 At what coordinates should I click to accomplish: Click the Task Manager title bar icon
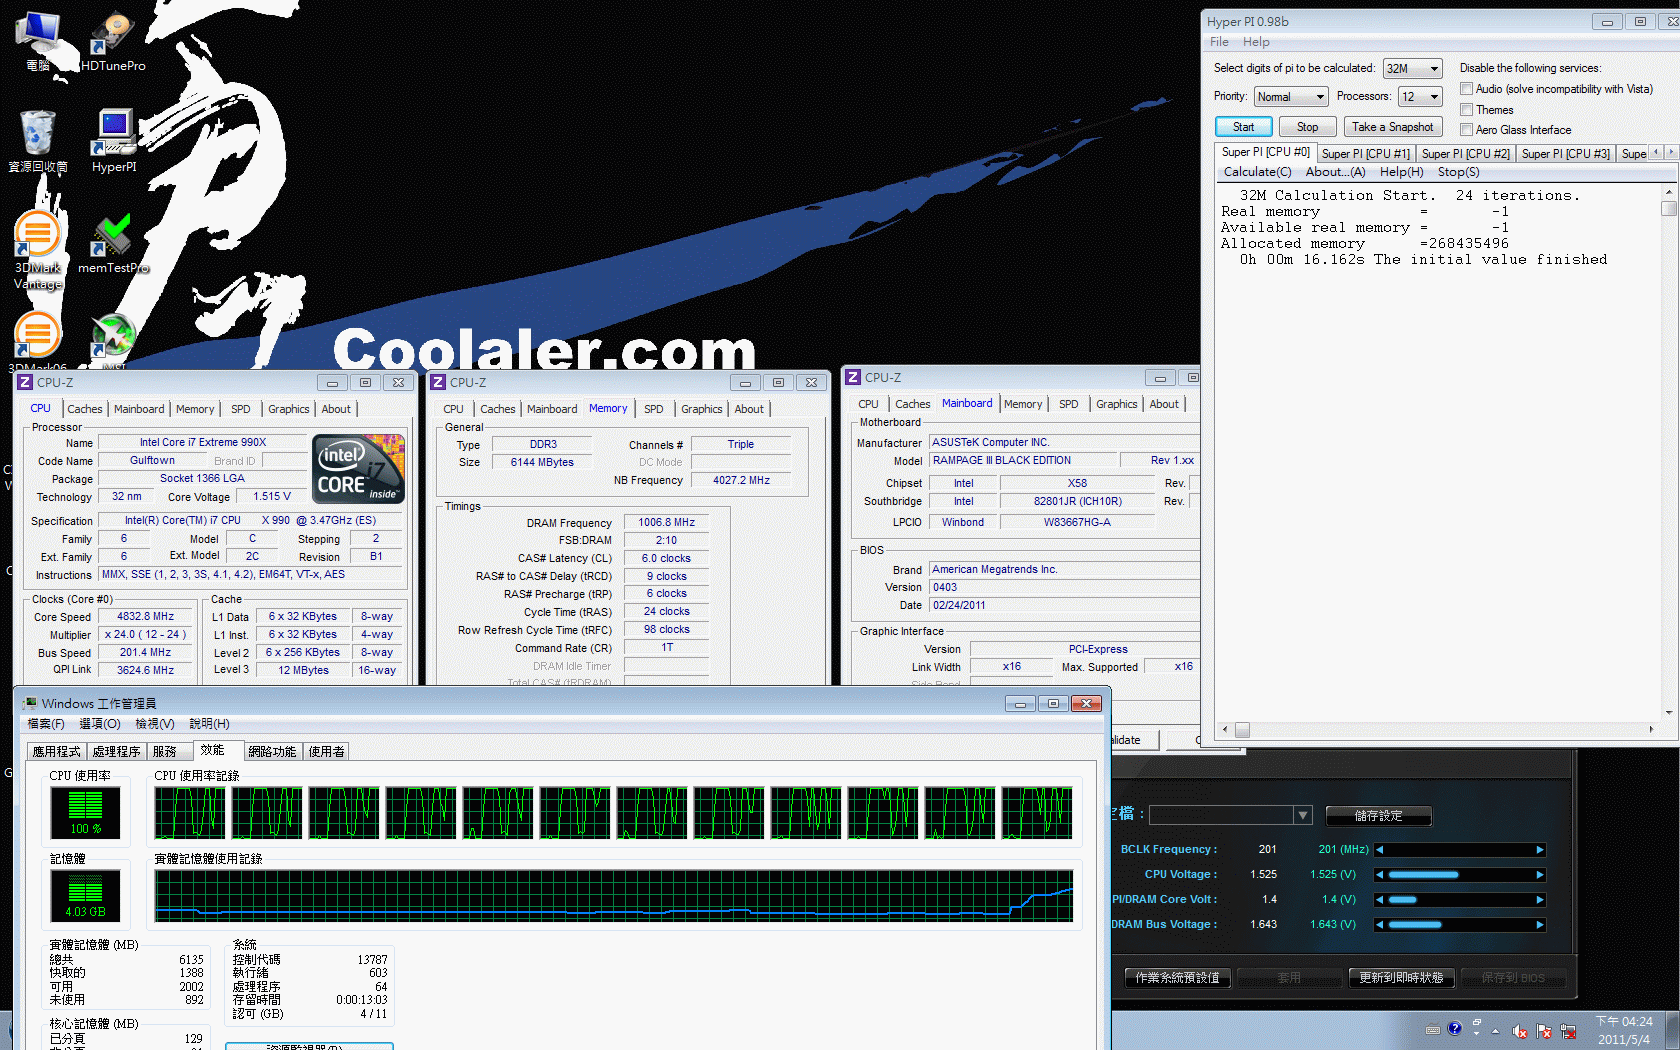[30, 703]
